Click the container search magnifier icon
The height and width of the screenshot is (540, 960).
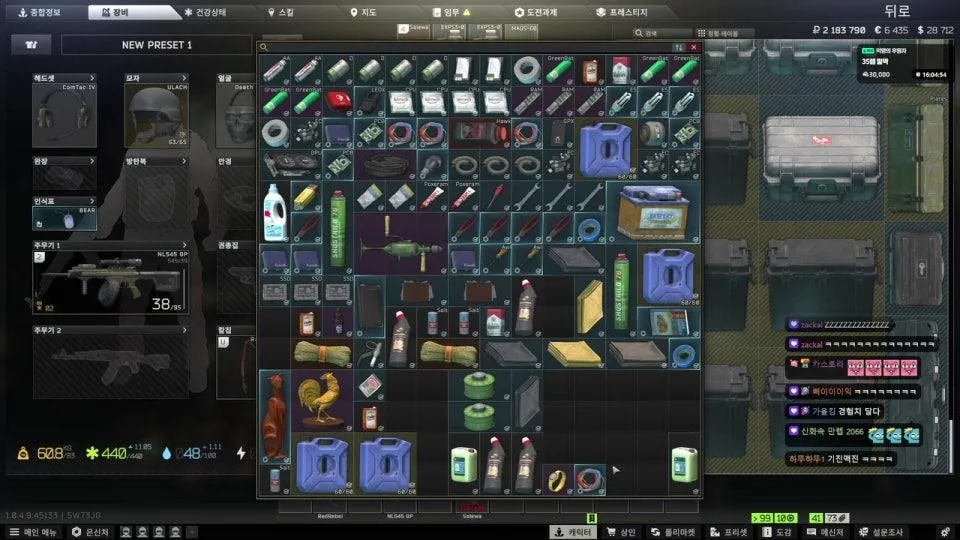[264, 47]
